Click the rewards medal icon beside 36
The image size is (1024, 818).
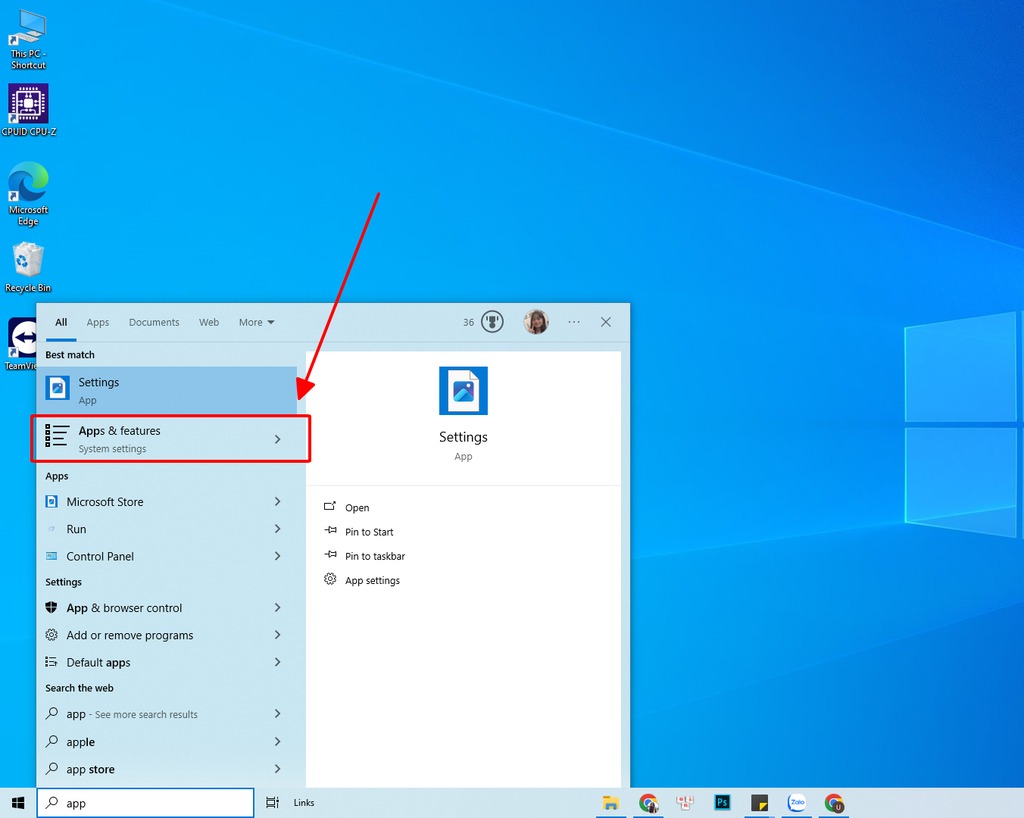tap(492, 322)
